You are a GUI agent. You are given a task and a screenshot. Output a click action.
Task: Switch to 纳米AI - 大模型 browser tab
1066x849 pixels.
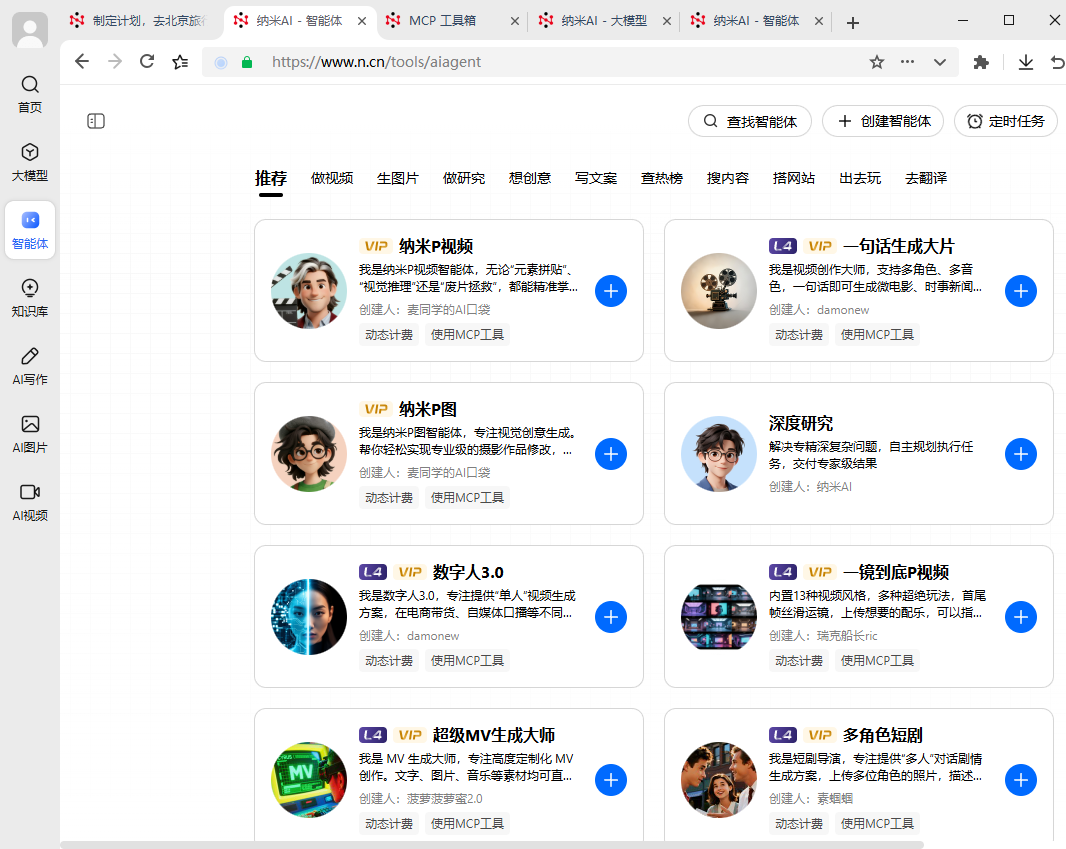[x=595, y=21]
